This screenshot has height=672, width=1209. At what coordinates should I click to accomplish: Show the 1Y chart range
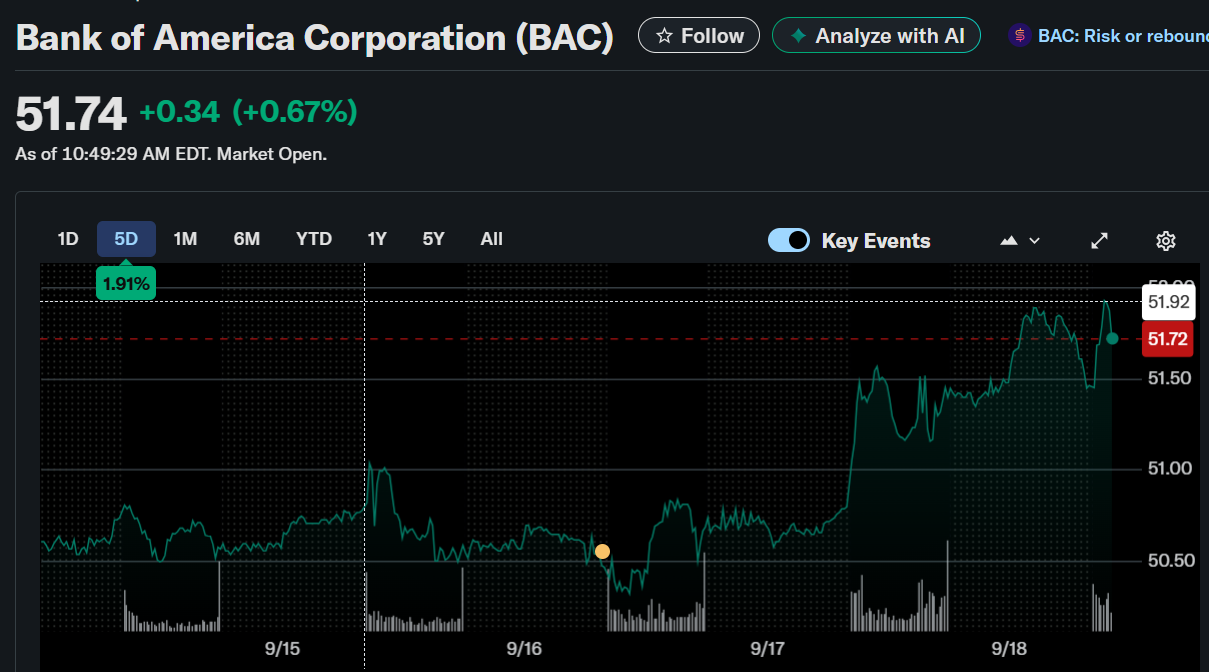tap(377, 239)
